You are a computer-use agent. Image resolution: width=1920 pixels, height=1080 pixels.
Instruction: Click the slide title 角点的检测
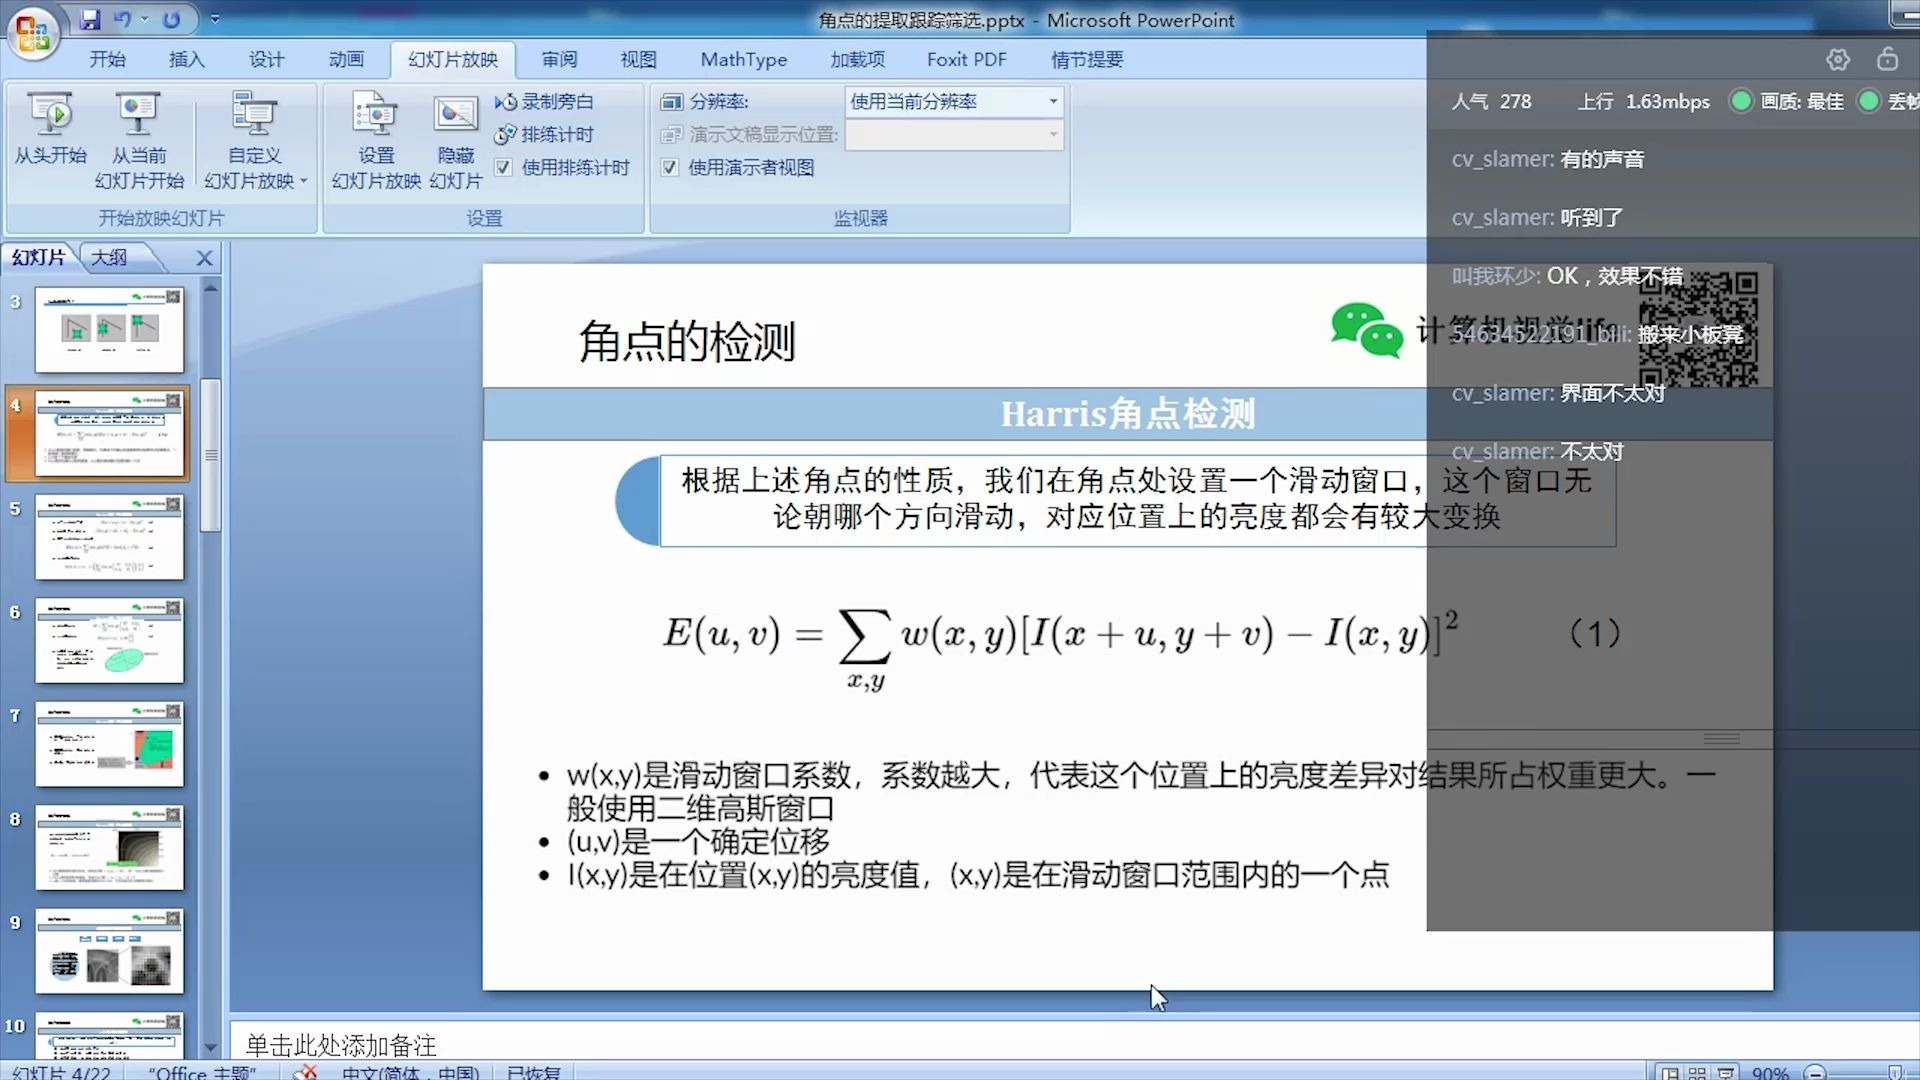pyautogui.click(x=687, y=342)
